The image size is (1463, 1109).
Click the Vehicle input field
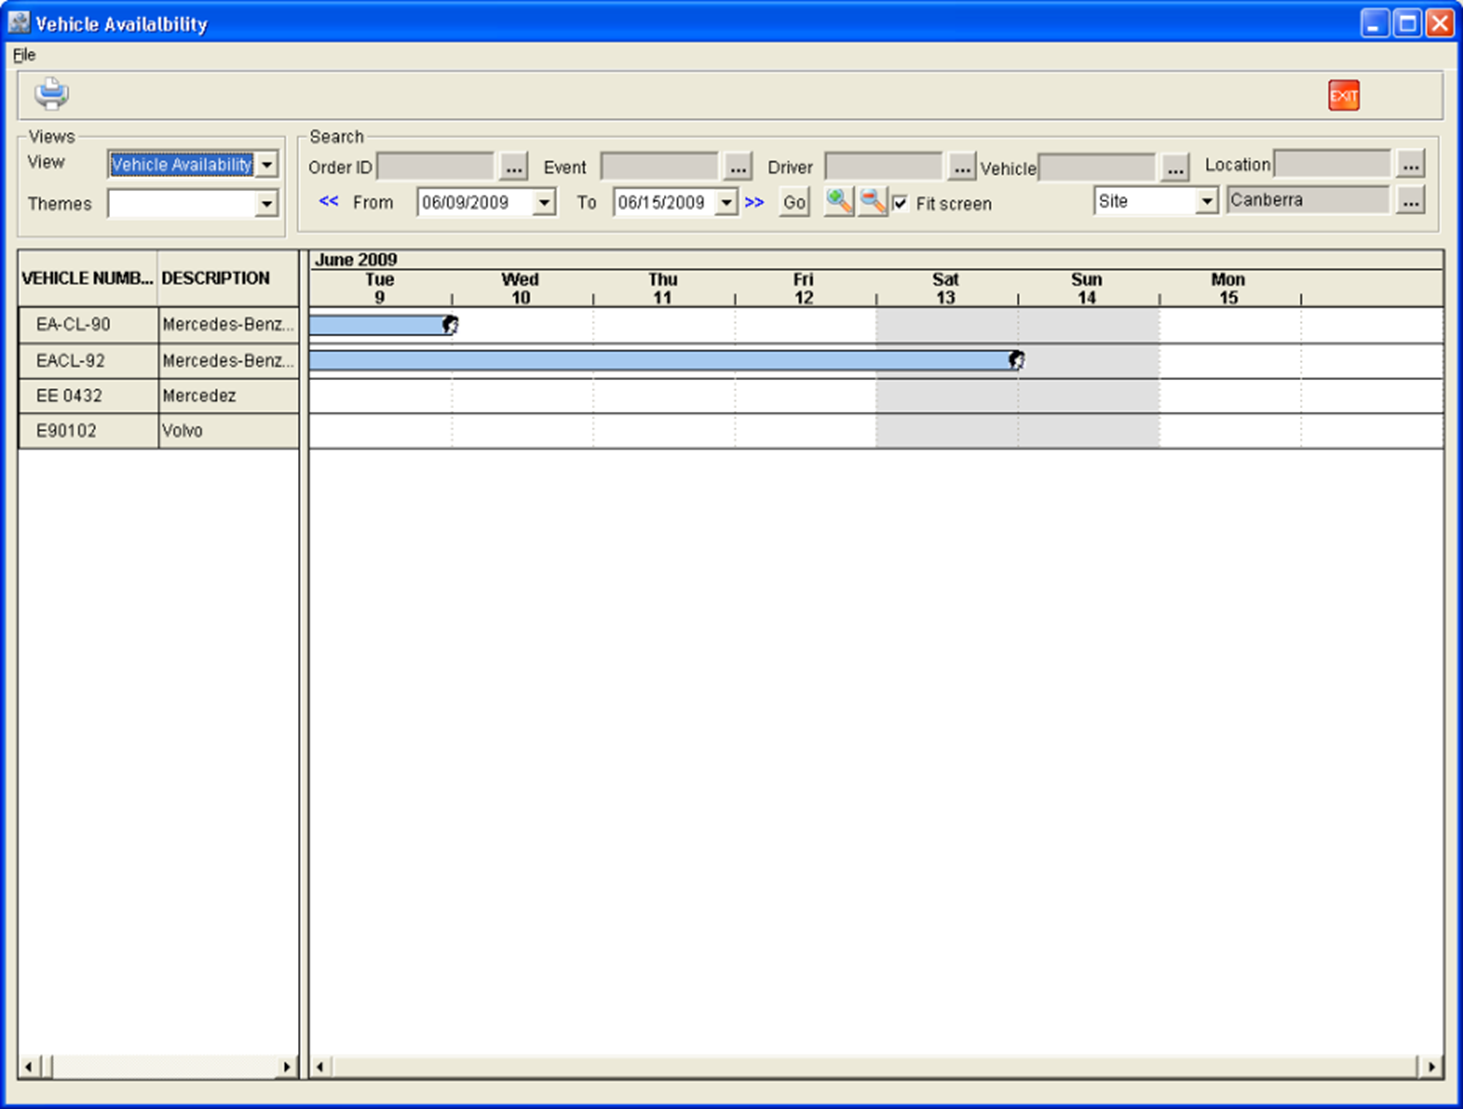1098,168
